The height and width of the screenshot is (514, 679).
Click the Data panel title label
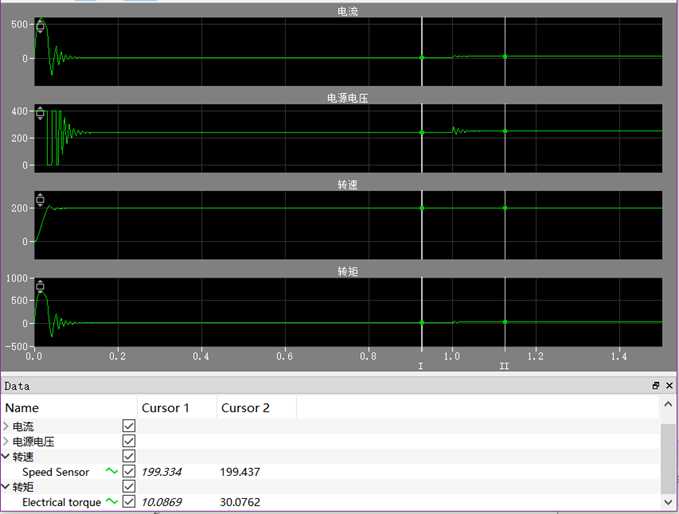[x=17, y=386]
